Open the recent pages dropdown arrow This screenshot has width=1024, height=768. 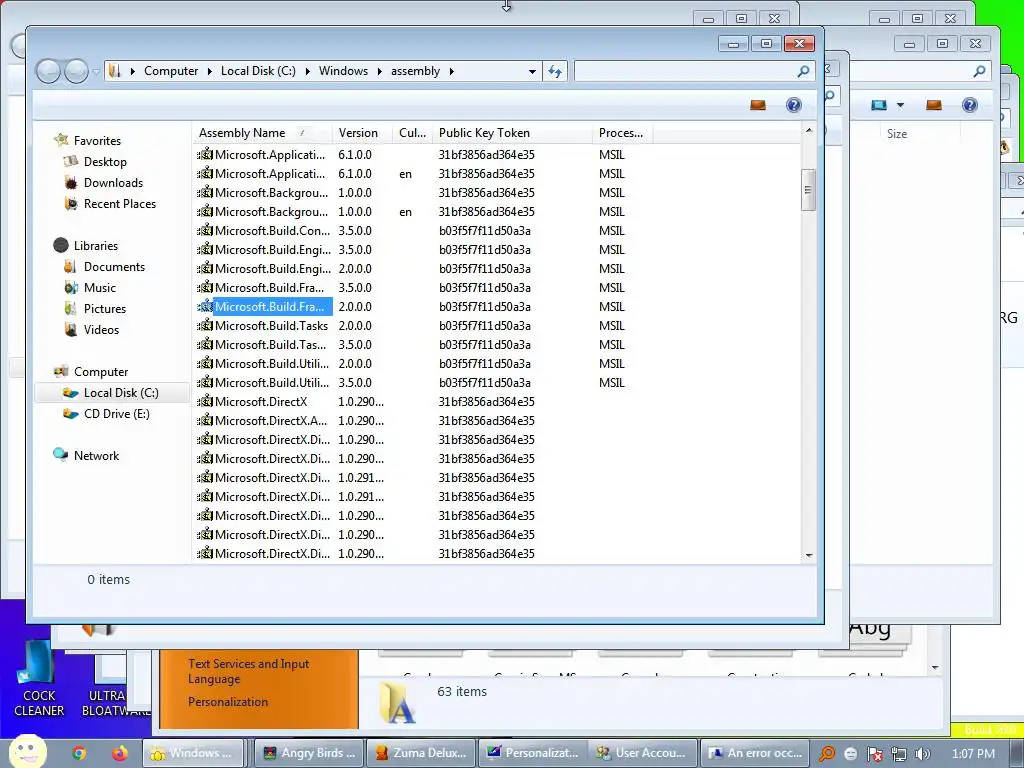[96, 71]
